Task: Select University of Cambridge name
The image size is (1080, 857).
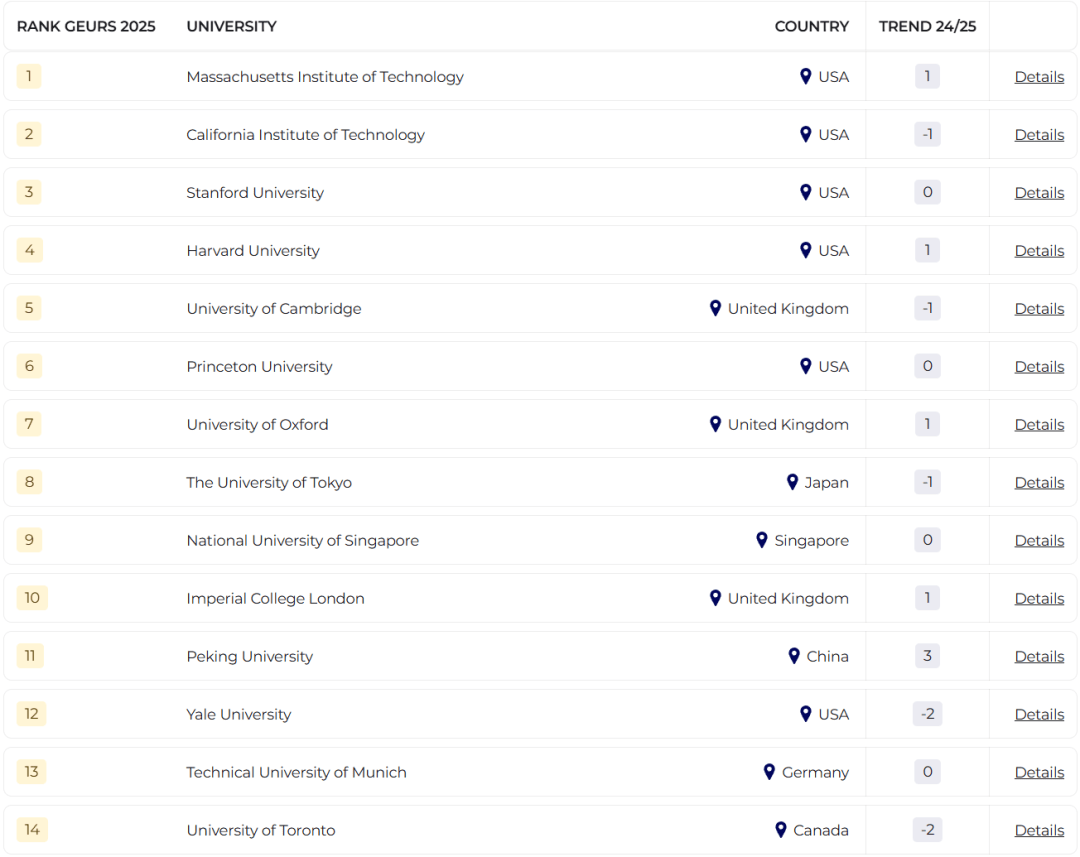Action: 274,309
